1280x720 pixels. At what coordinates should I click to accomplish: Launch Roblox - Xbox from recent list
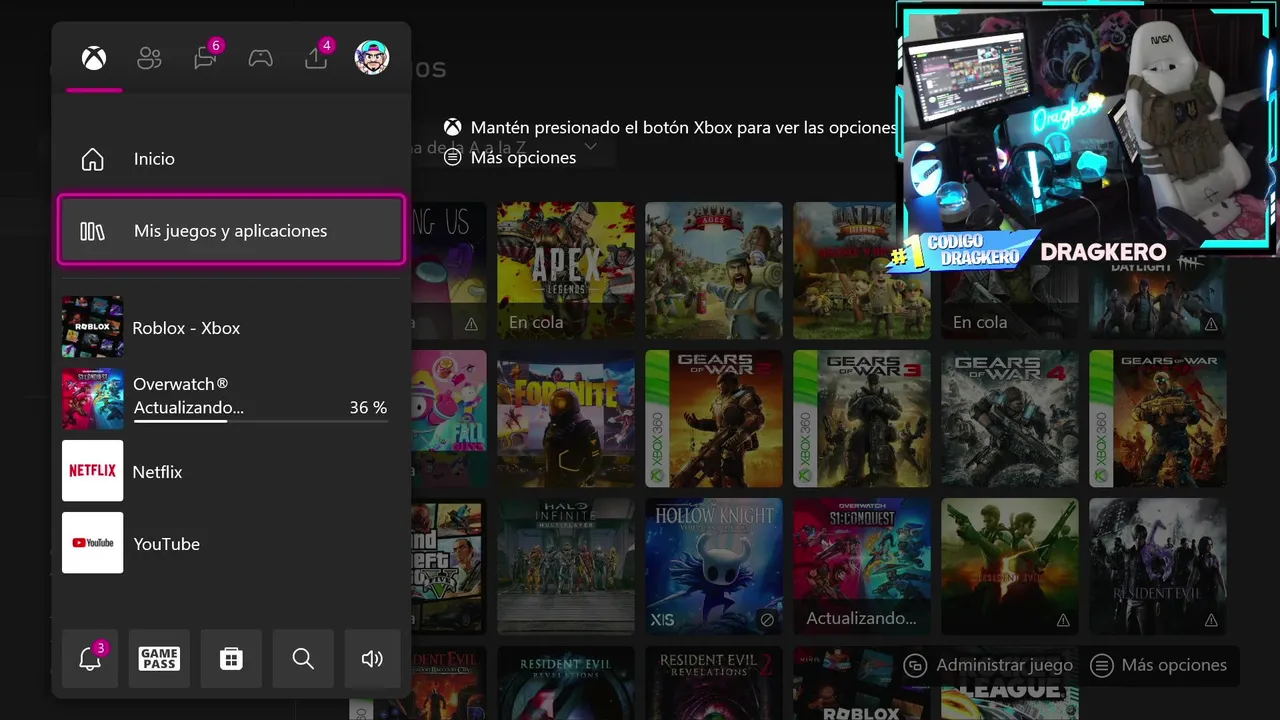click(x=231, y=327)
